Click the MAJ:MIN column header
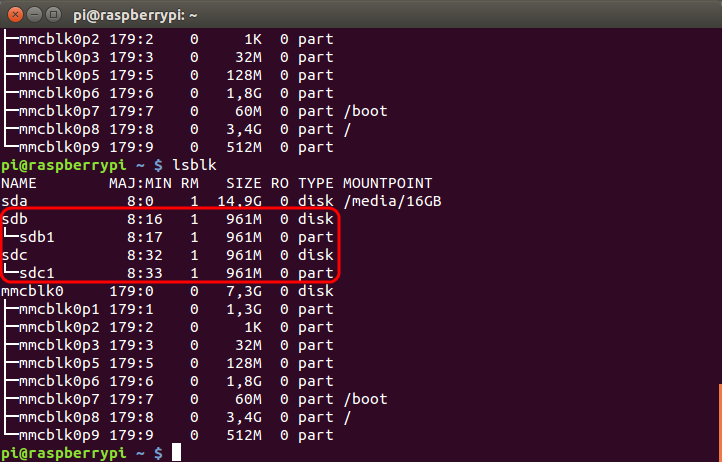This screenshot has height=462, width=722. click(x=140, y=183)
